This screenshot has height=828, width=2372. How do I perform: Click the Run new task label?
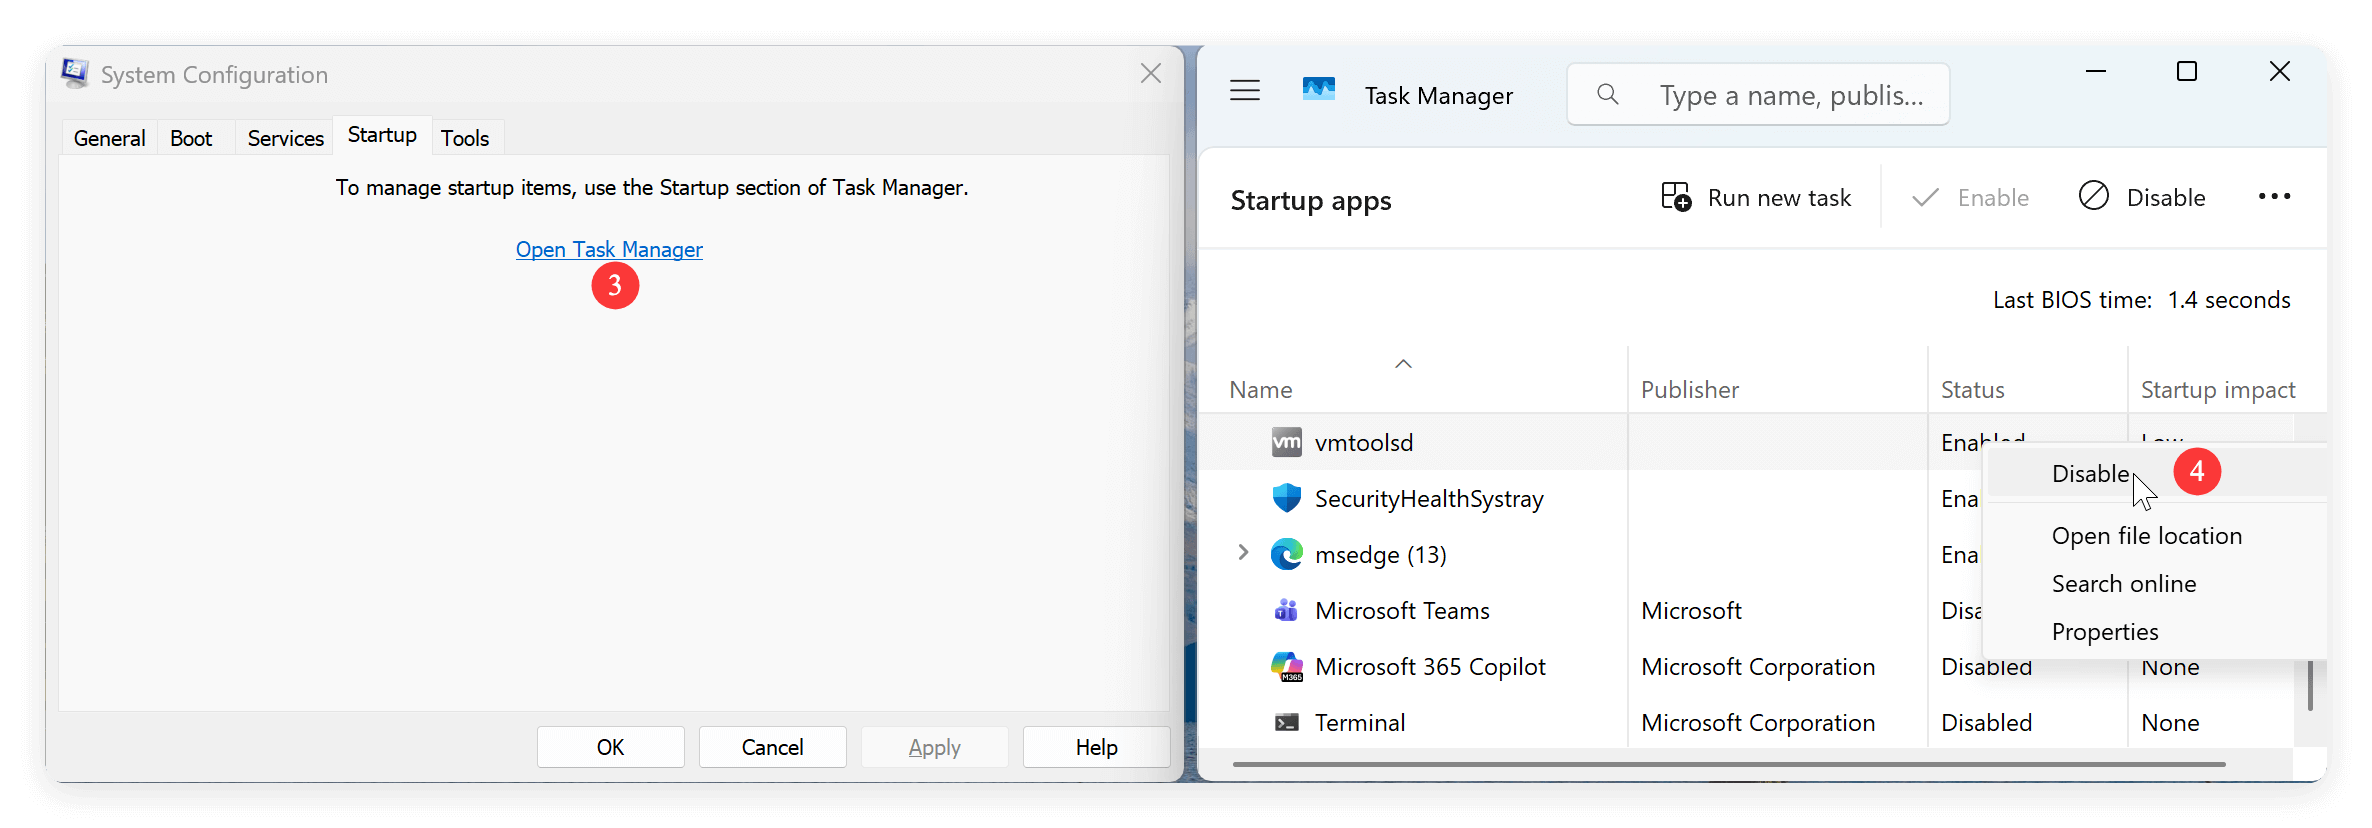coord(1779,198)
